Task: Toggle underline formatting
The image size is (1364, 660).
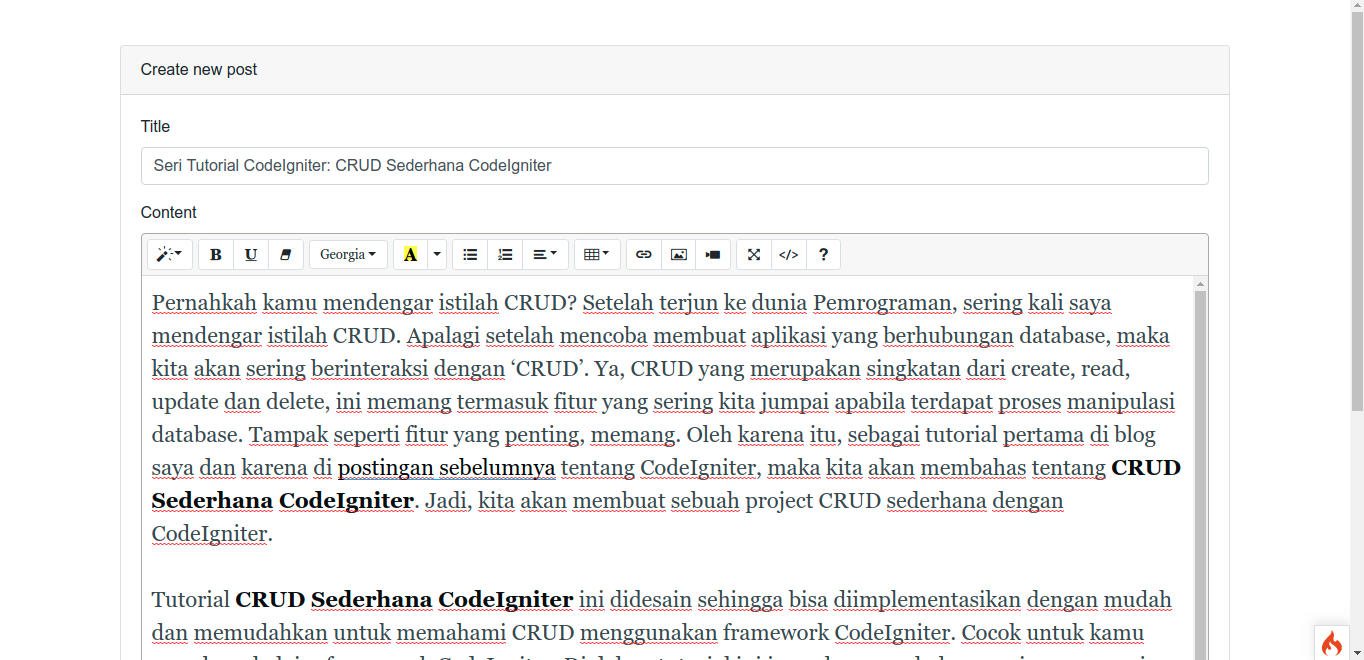Action: point(251,254)
